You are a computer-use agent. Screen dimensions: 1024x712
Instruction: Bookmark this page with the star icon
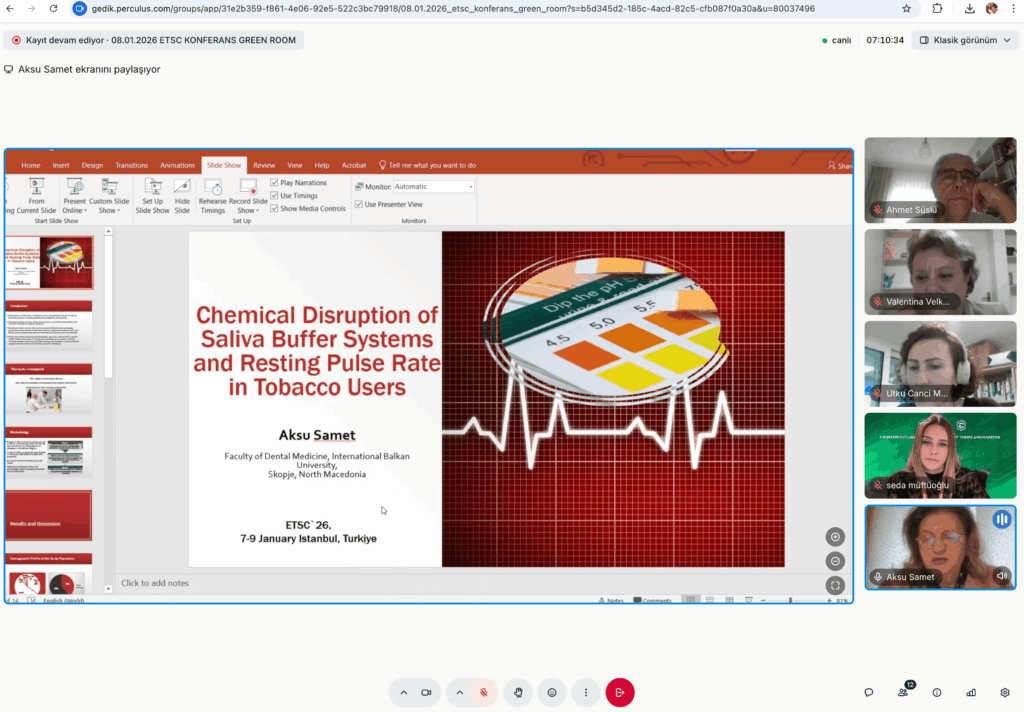point(906,8)
